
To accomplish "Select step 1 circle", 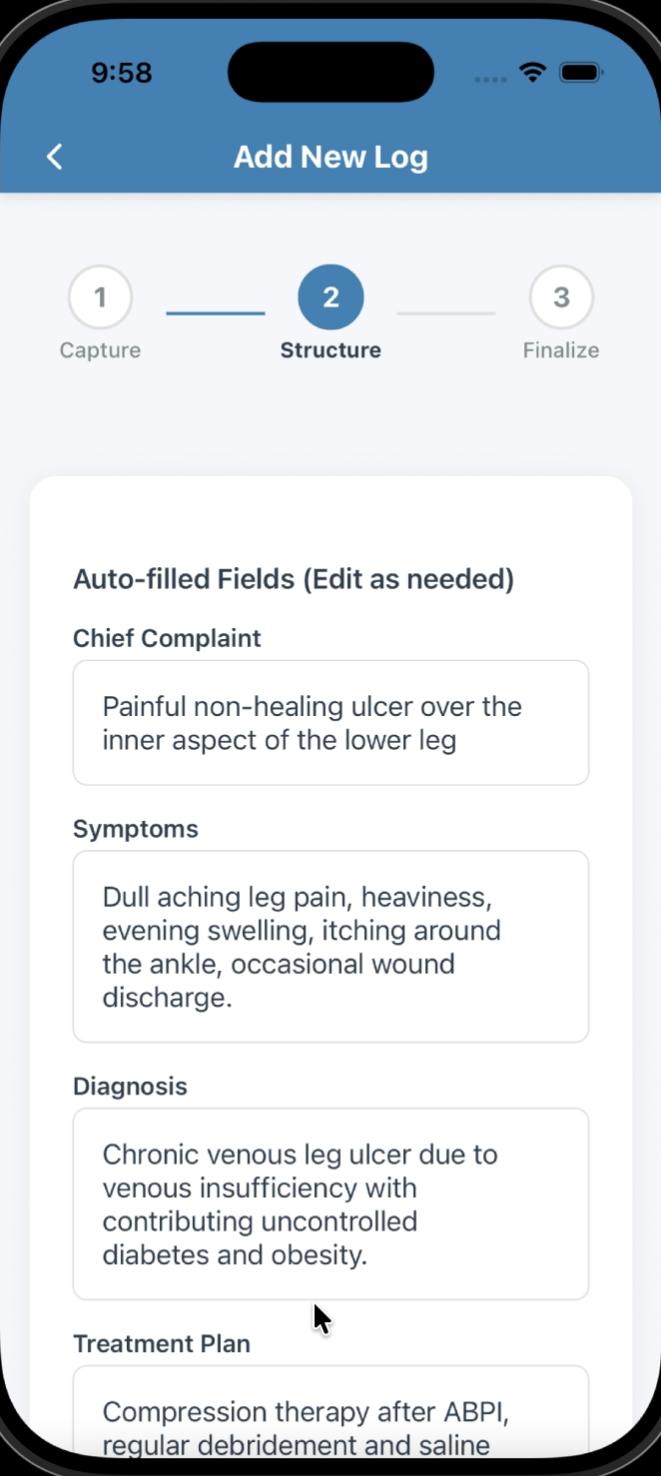I will coord(100,297).
